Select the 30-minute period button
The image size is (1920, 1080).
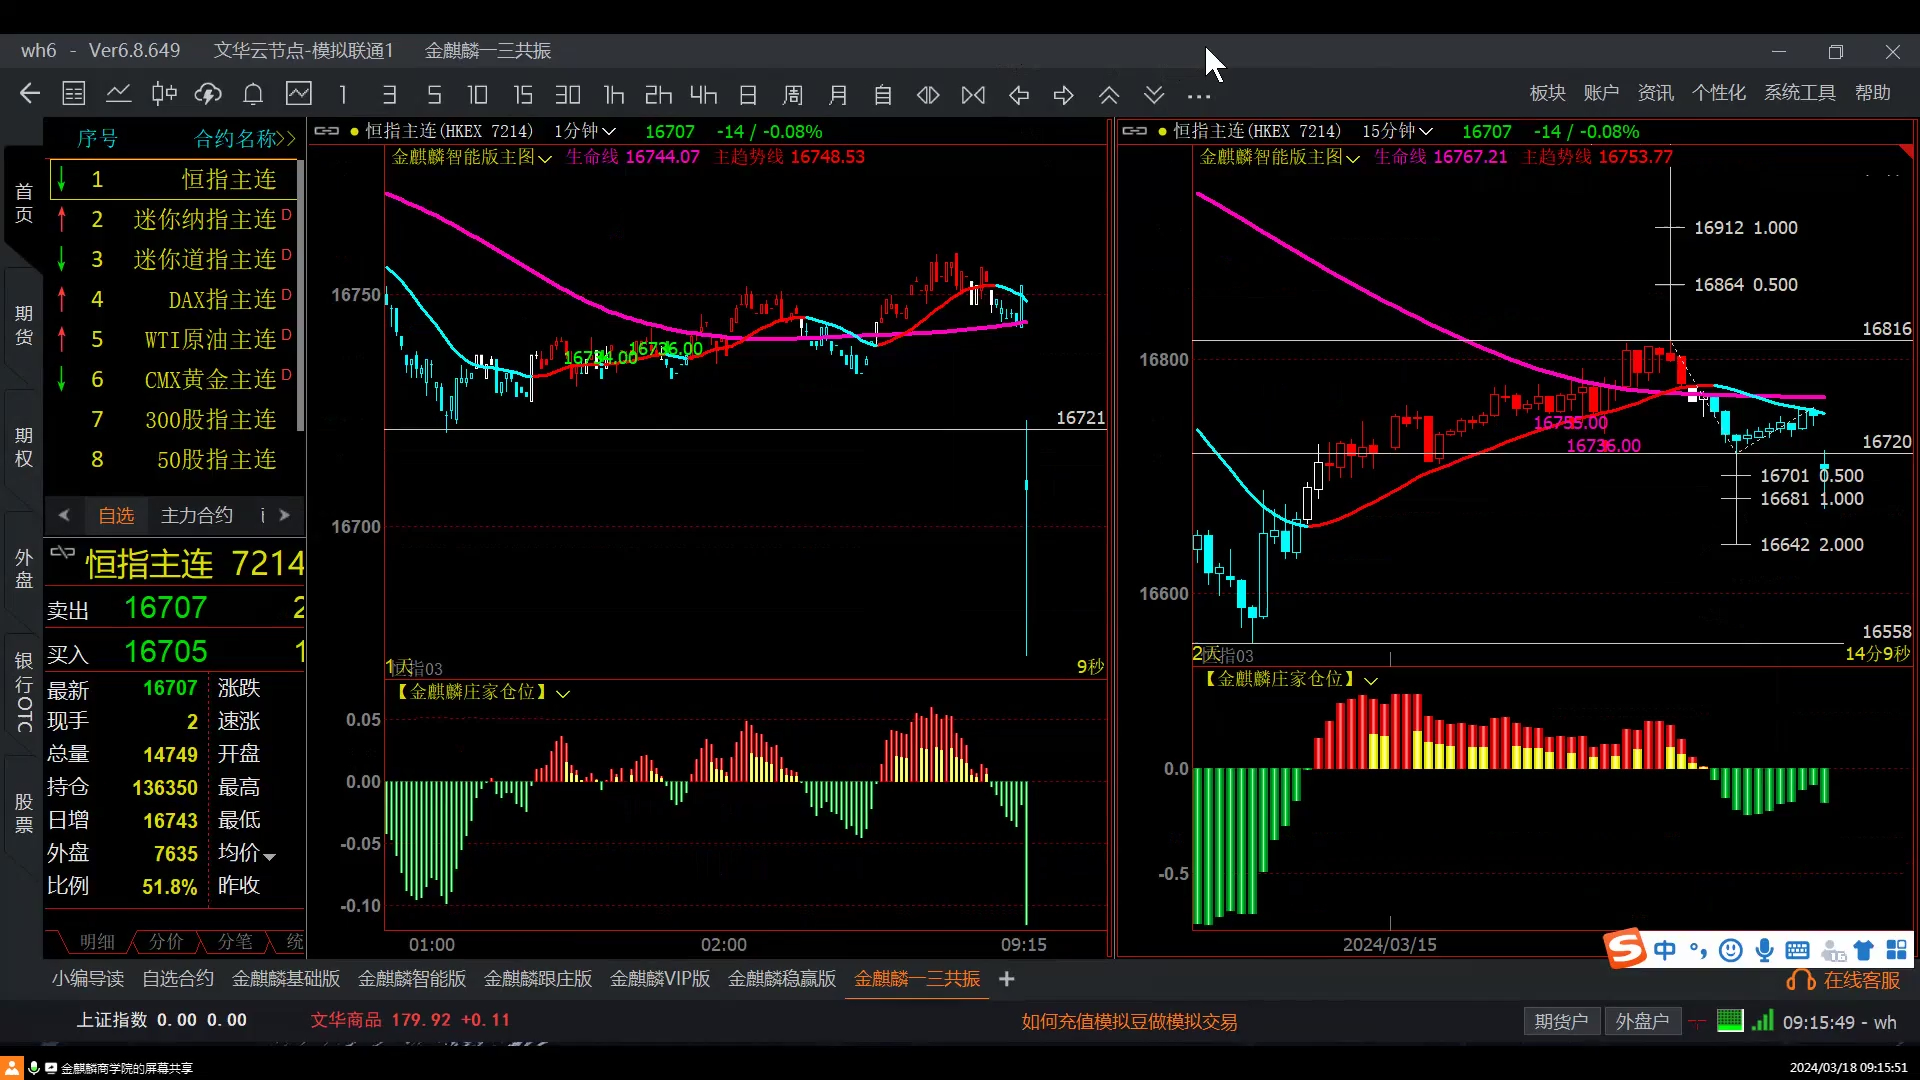[568, 94]
